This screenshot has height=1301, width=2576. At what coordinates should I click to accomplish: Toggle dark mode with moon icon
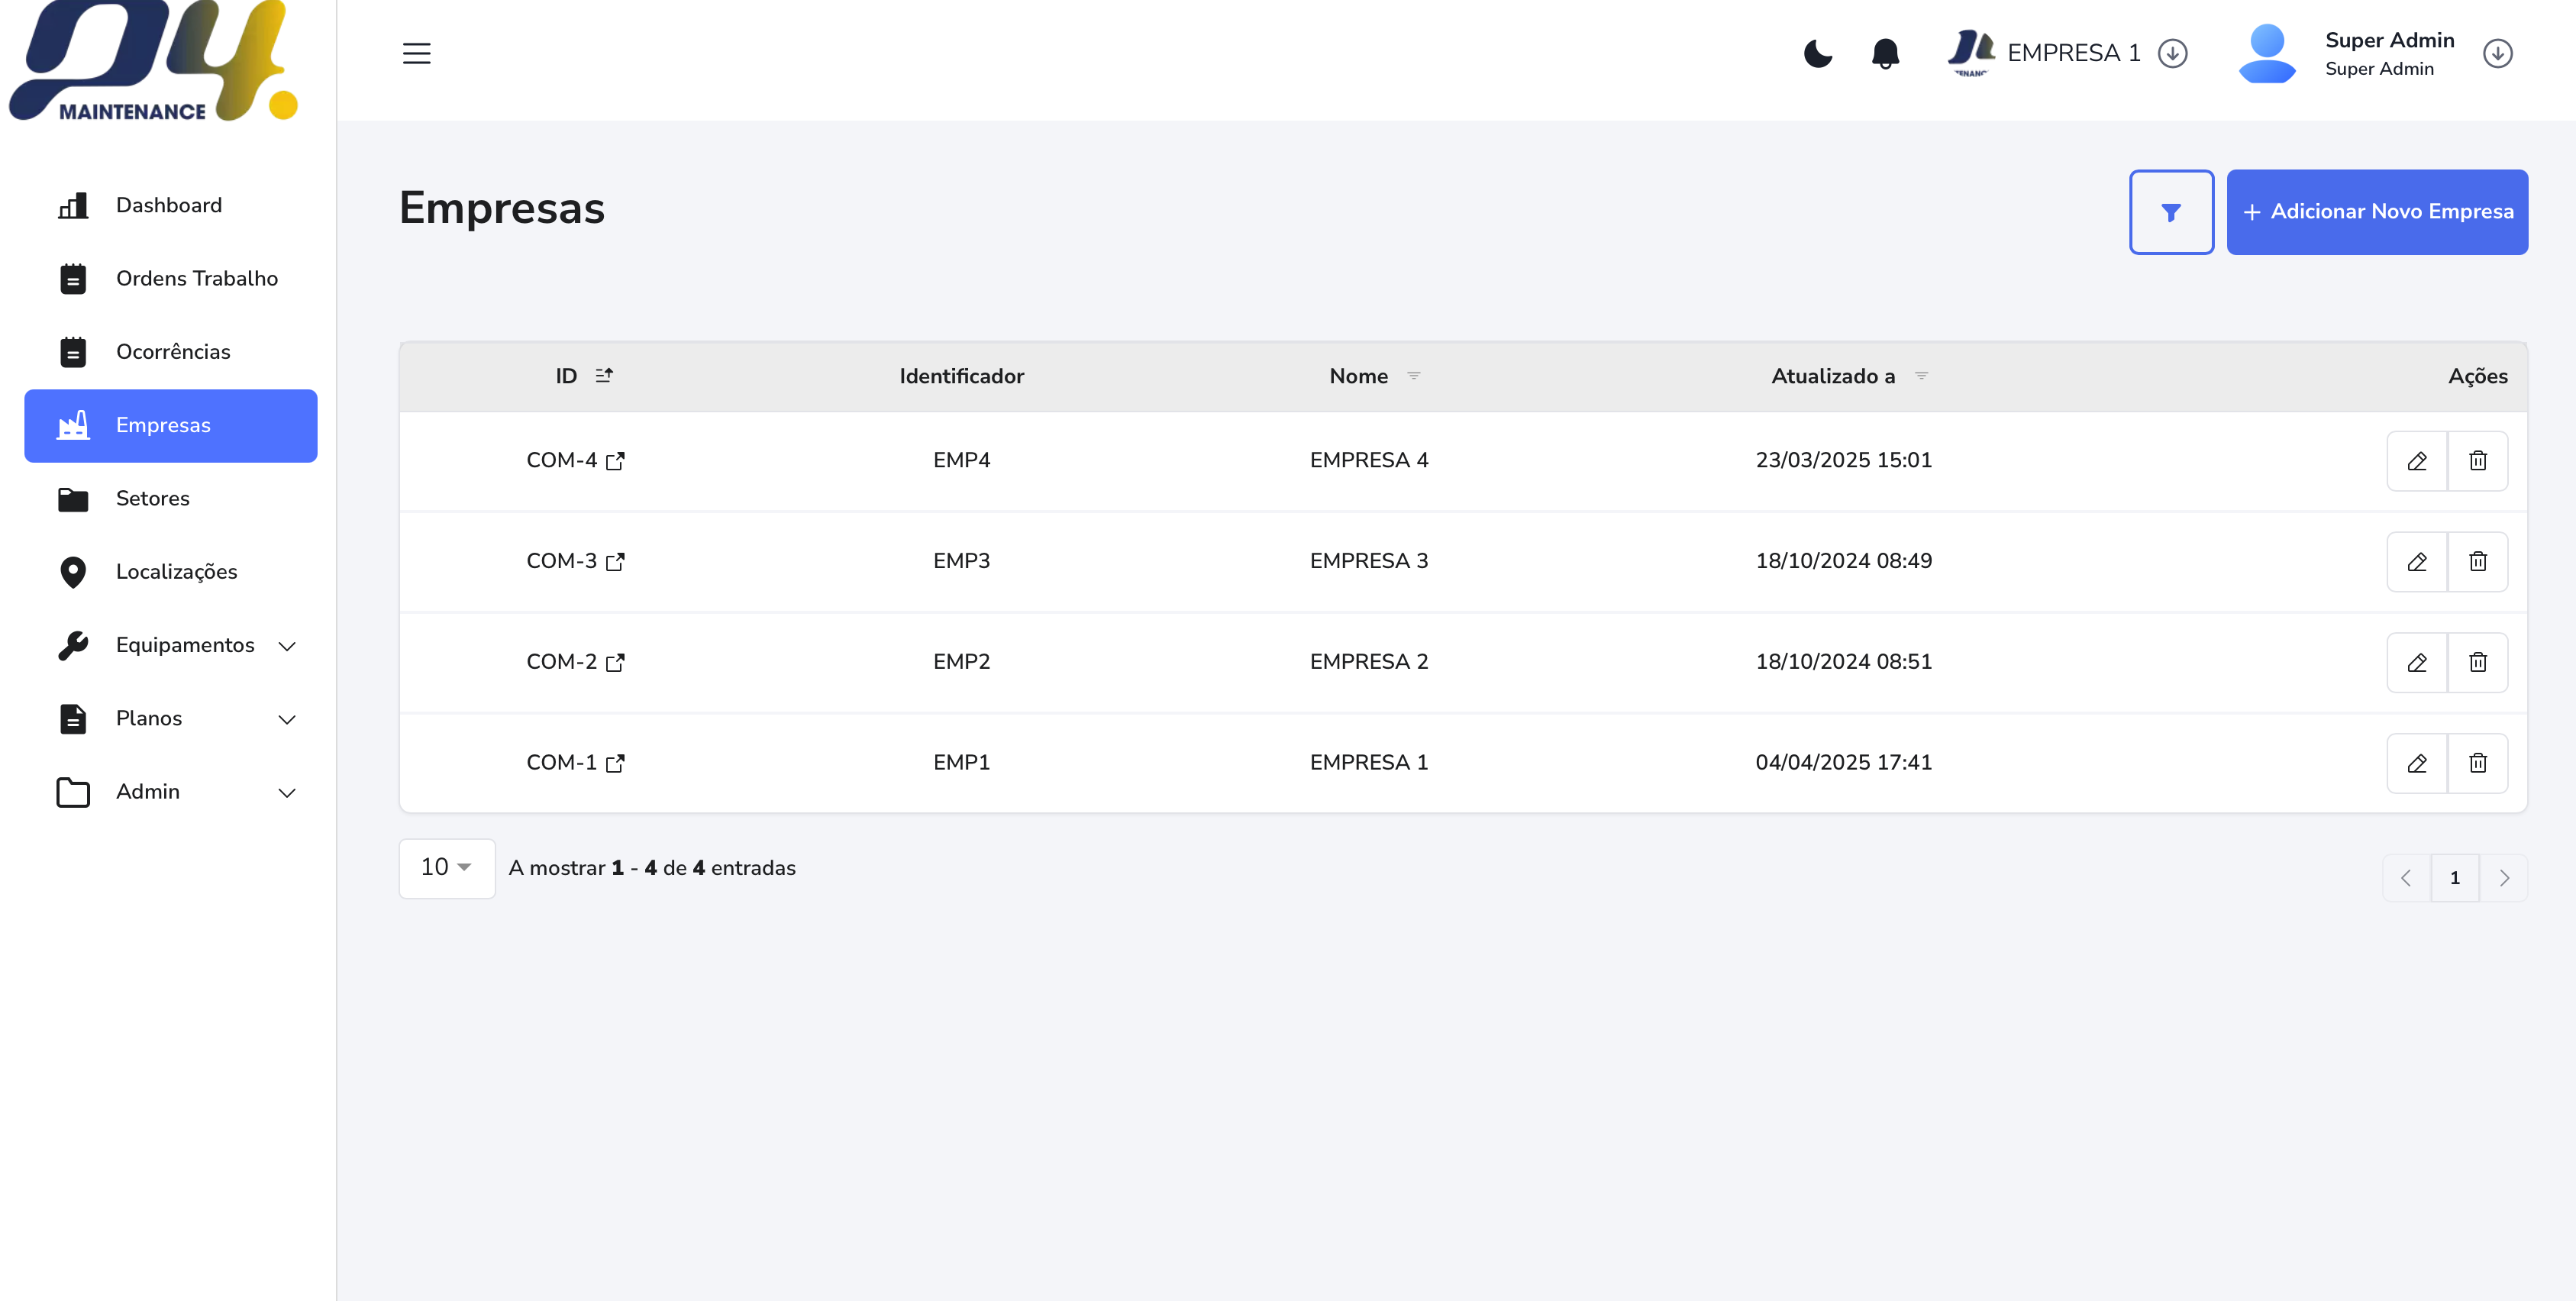(x=1817, y=53)
